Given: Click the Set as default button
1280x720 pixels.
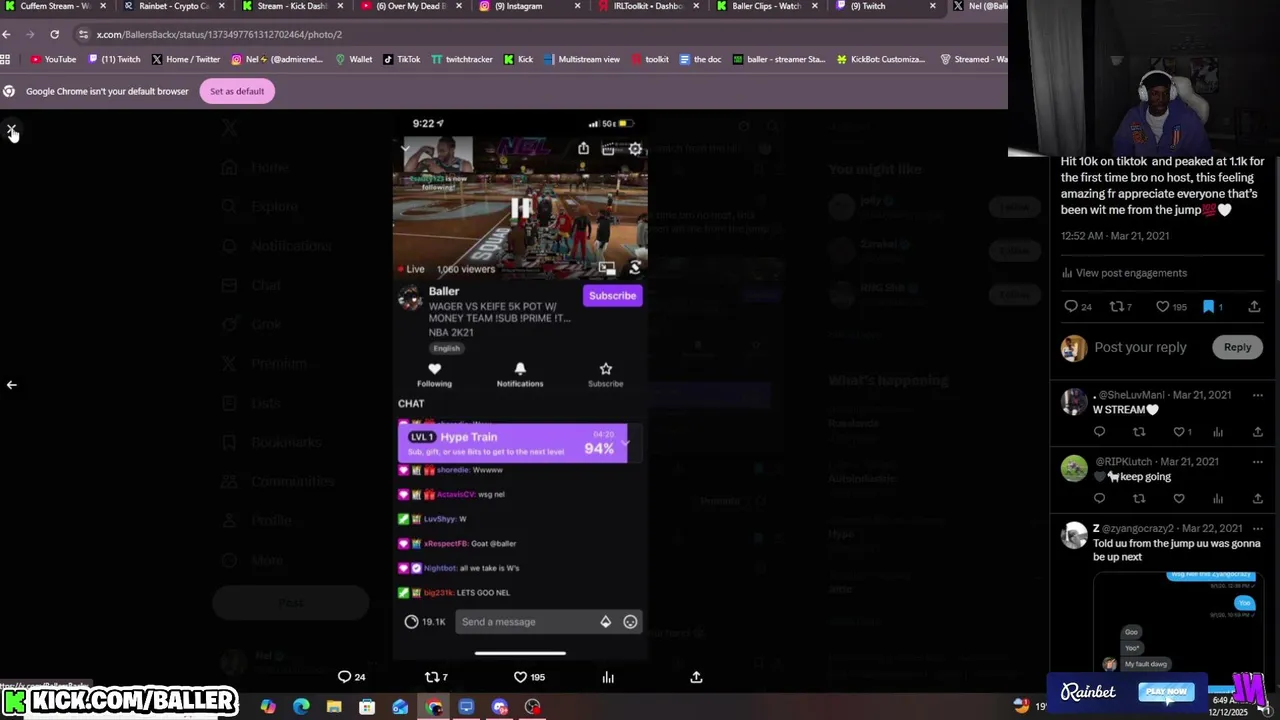Looking at the screenshot, I should [237, 91].
